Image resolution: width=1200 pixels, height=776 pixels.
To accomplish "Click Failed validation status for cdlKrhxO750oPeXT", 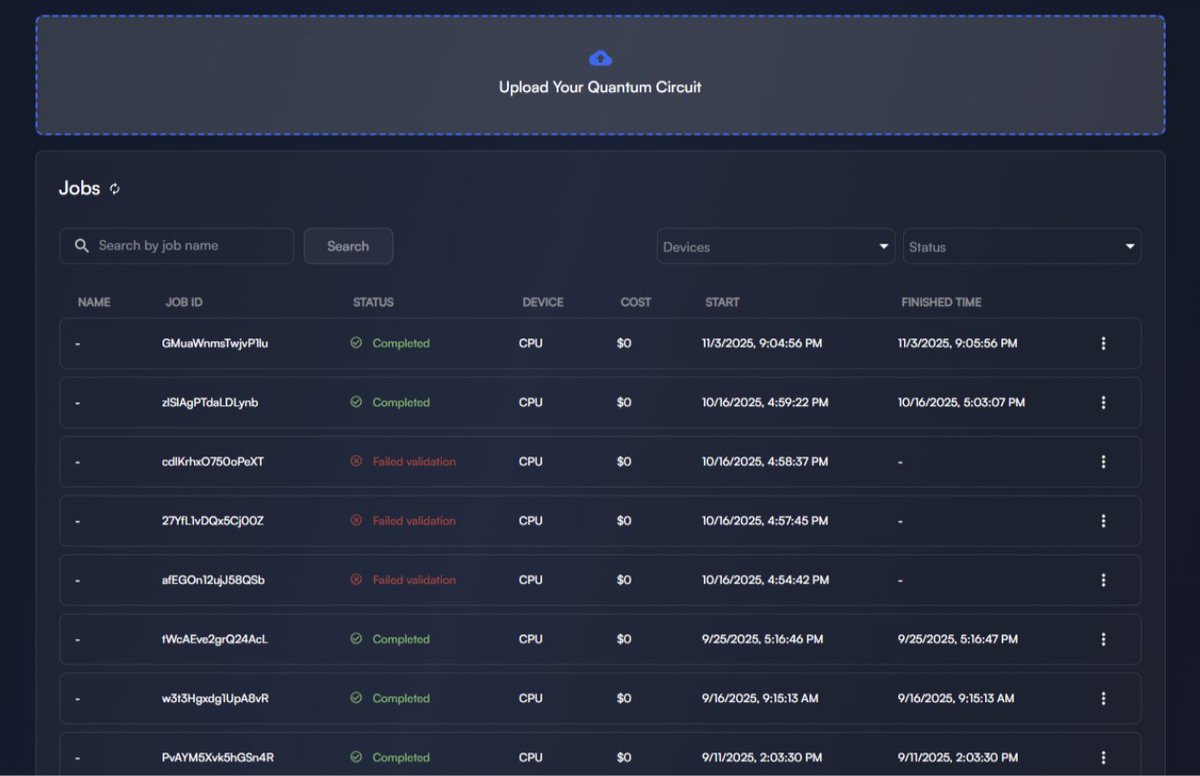I will pos(414,461).
